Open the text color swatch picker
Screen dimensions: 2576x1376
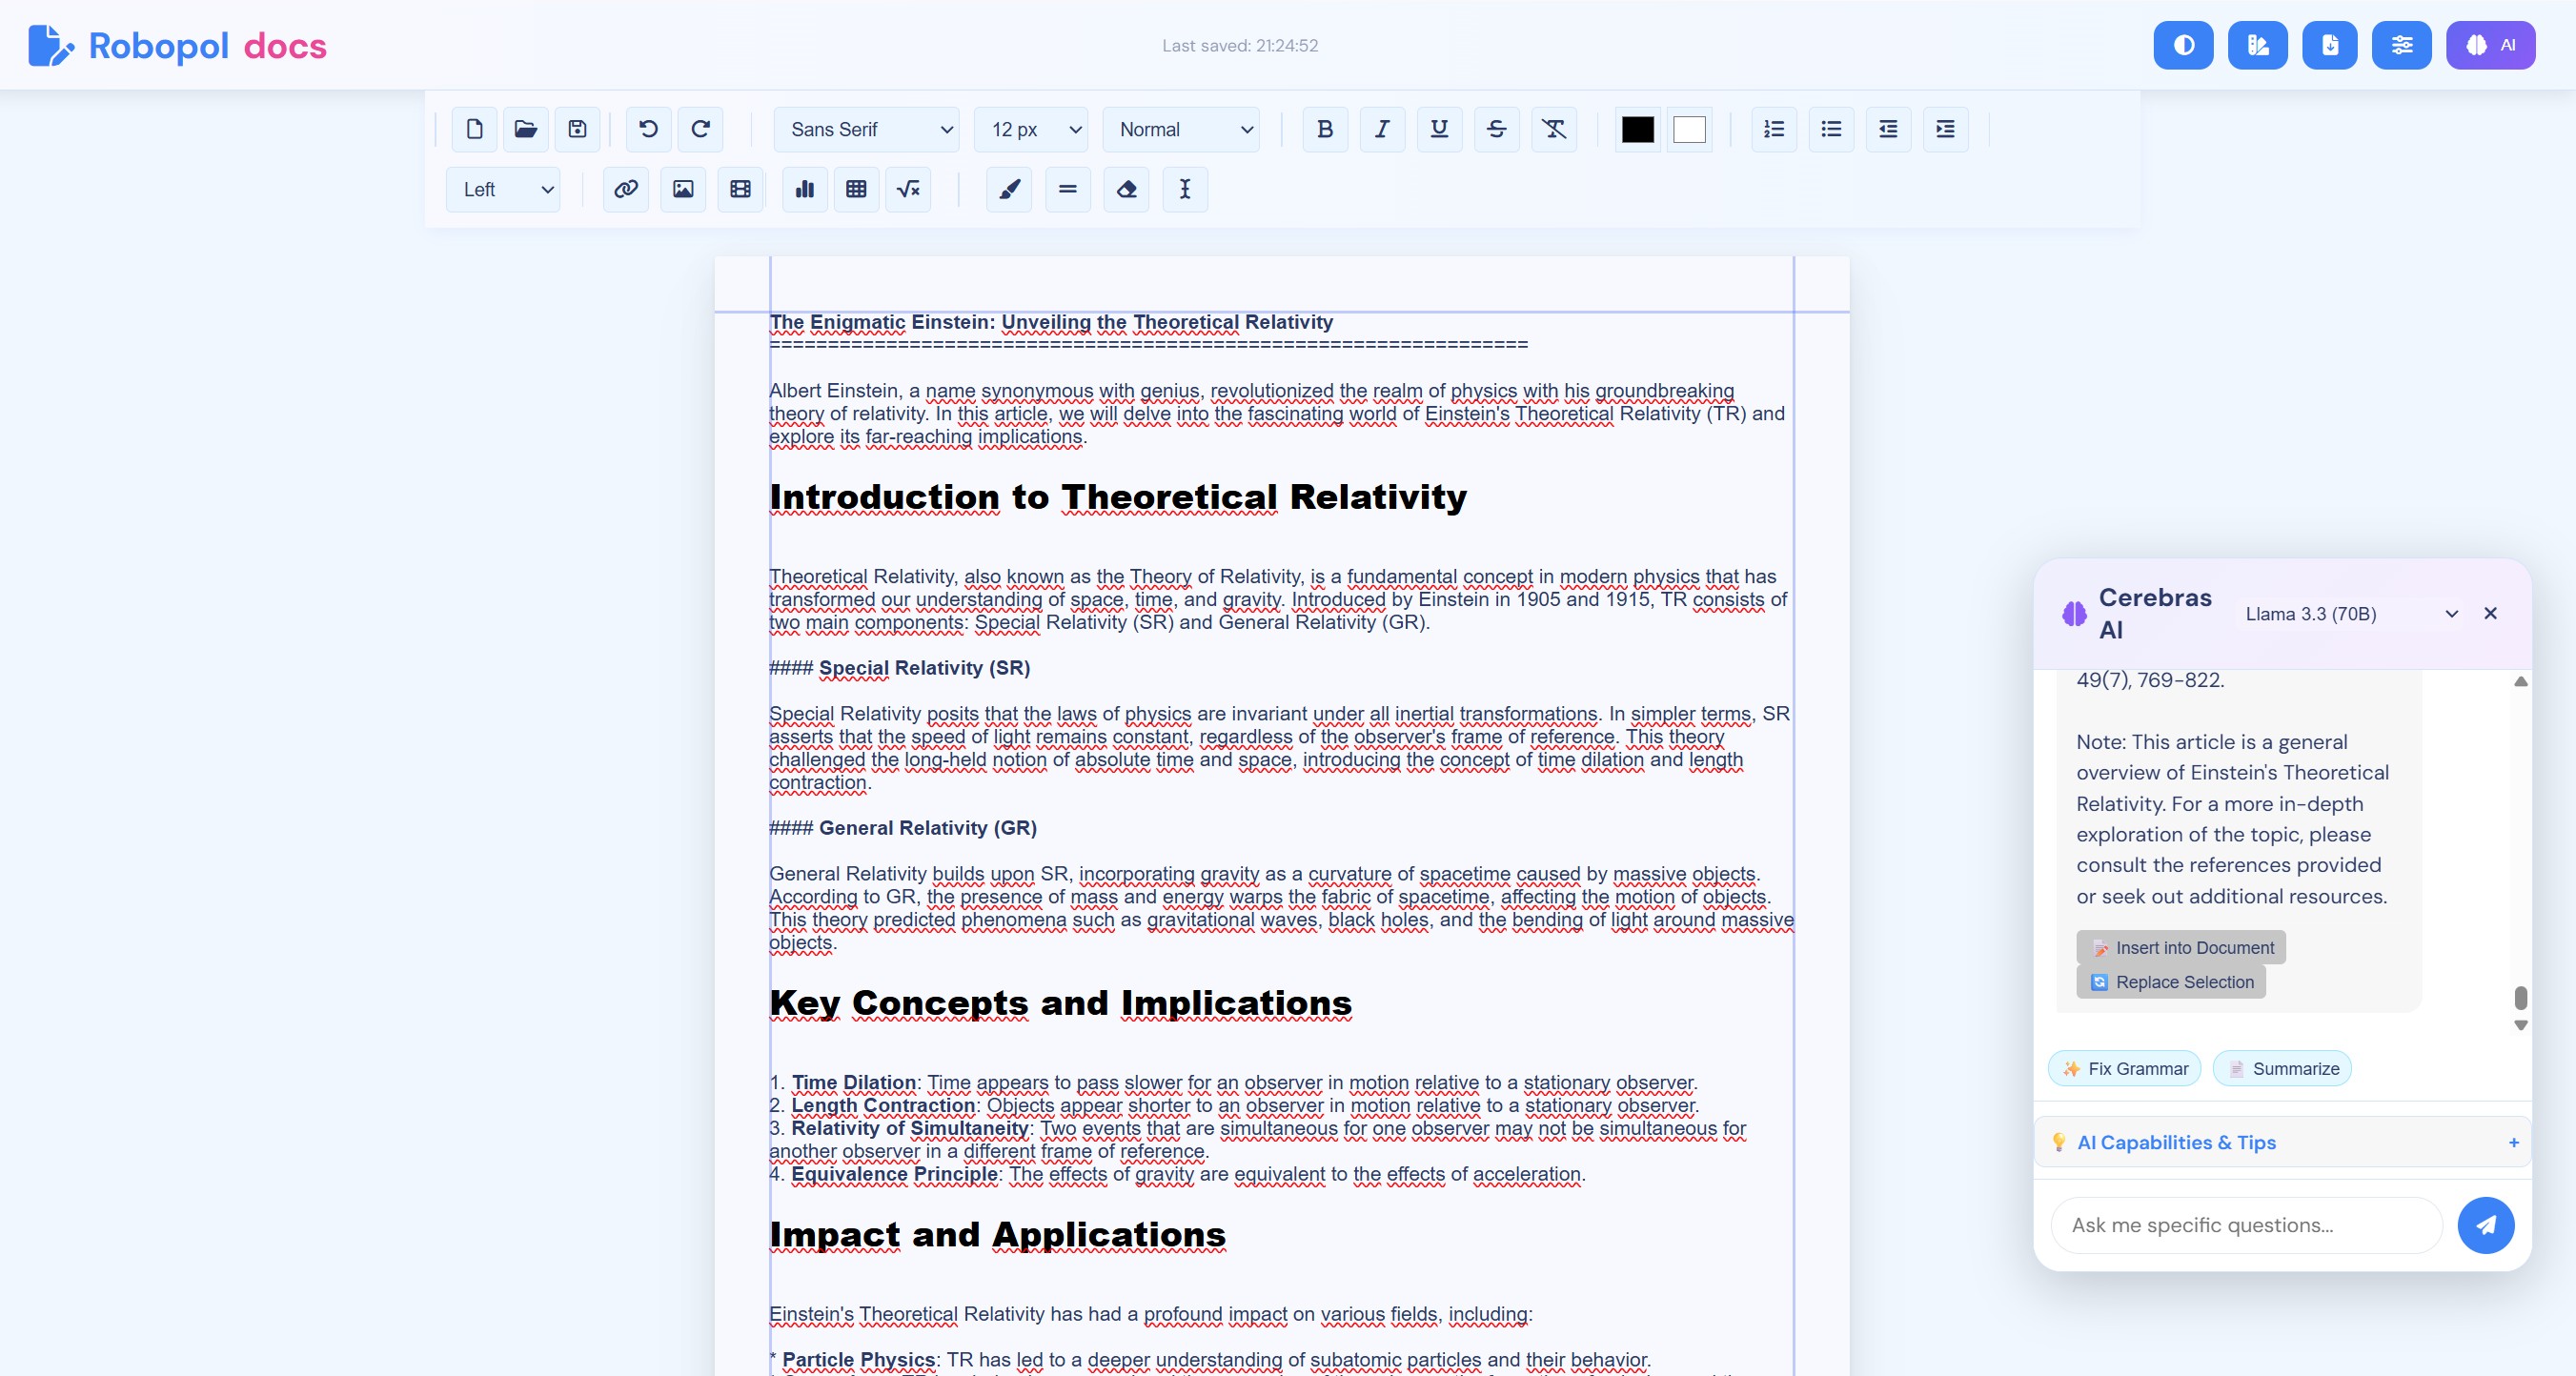coord(1637,129)
